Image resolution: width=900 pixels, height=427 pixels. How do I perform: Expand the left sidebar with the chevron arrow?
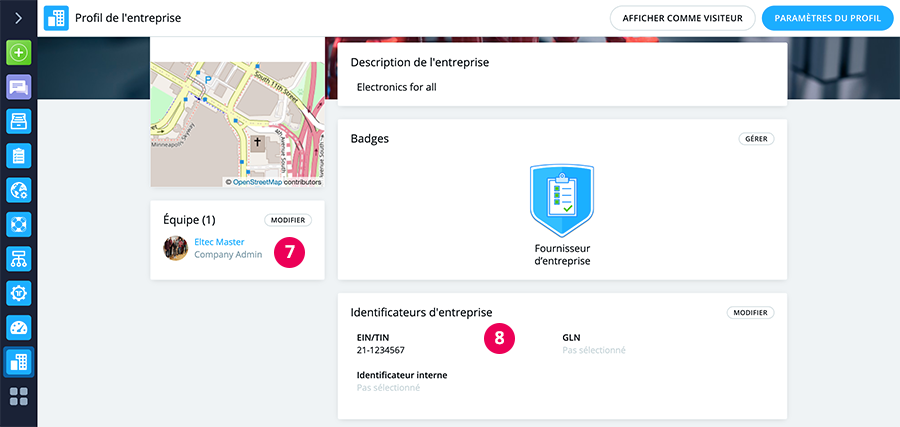tap(18, 18)
